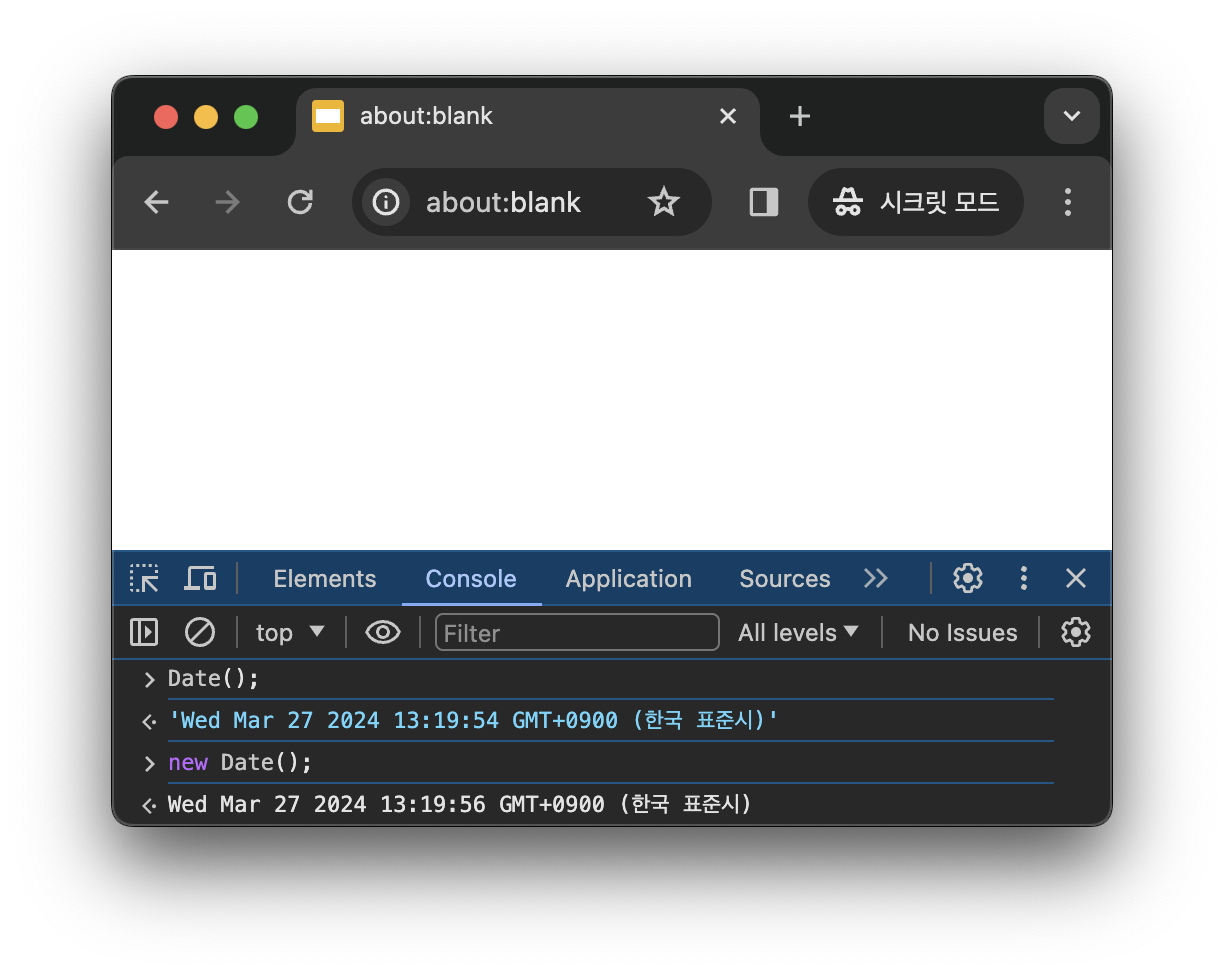This screenshot has height=974, width=1224.
Task: Click the browser back arrow
Action: pos(156,203)
